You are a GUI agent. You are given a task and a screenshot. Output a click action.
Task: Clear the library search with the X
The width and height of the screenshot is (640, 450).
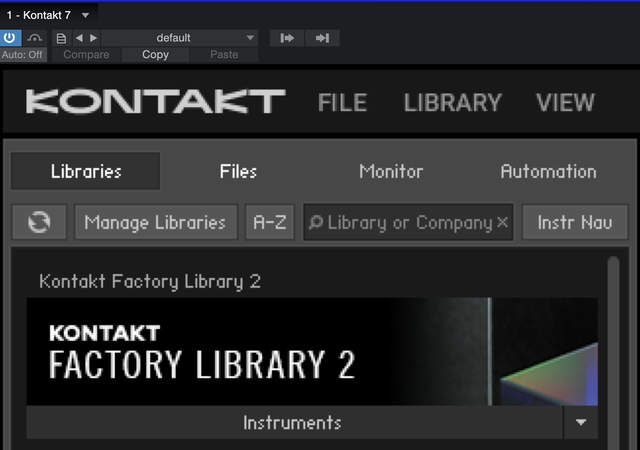tap(502, 222)
